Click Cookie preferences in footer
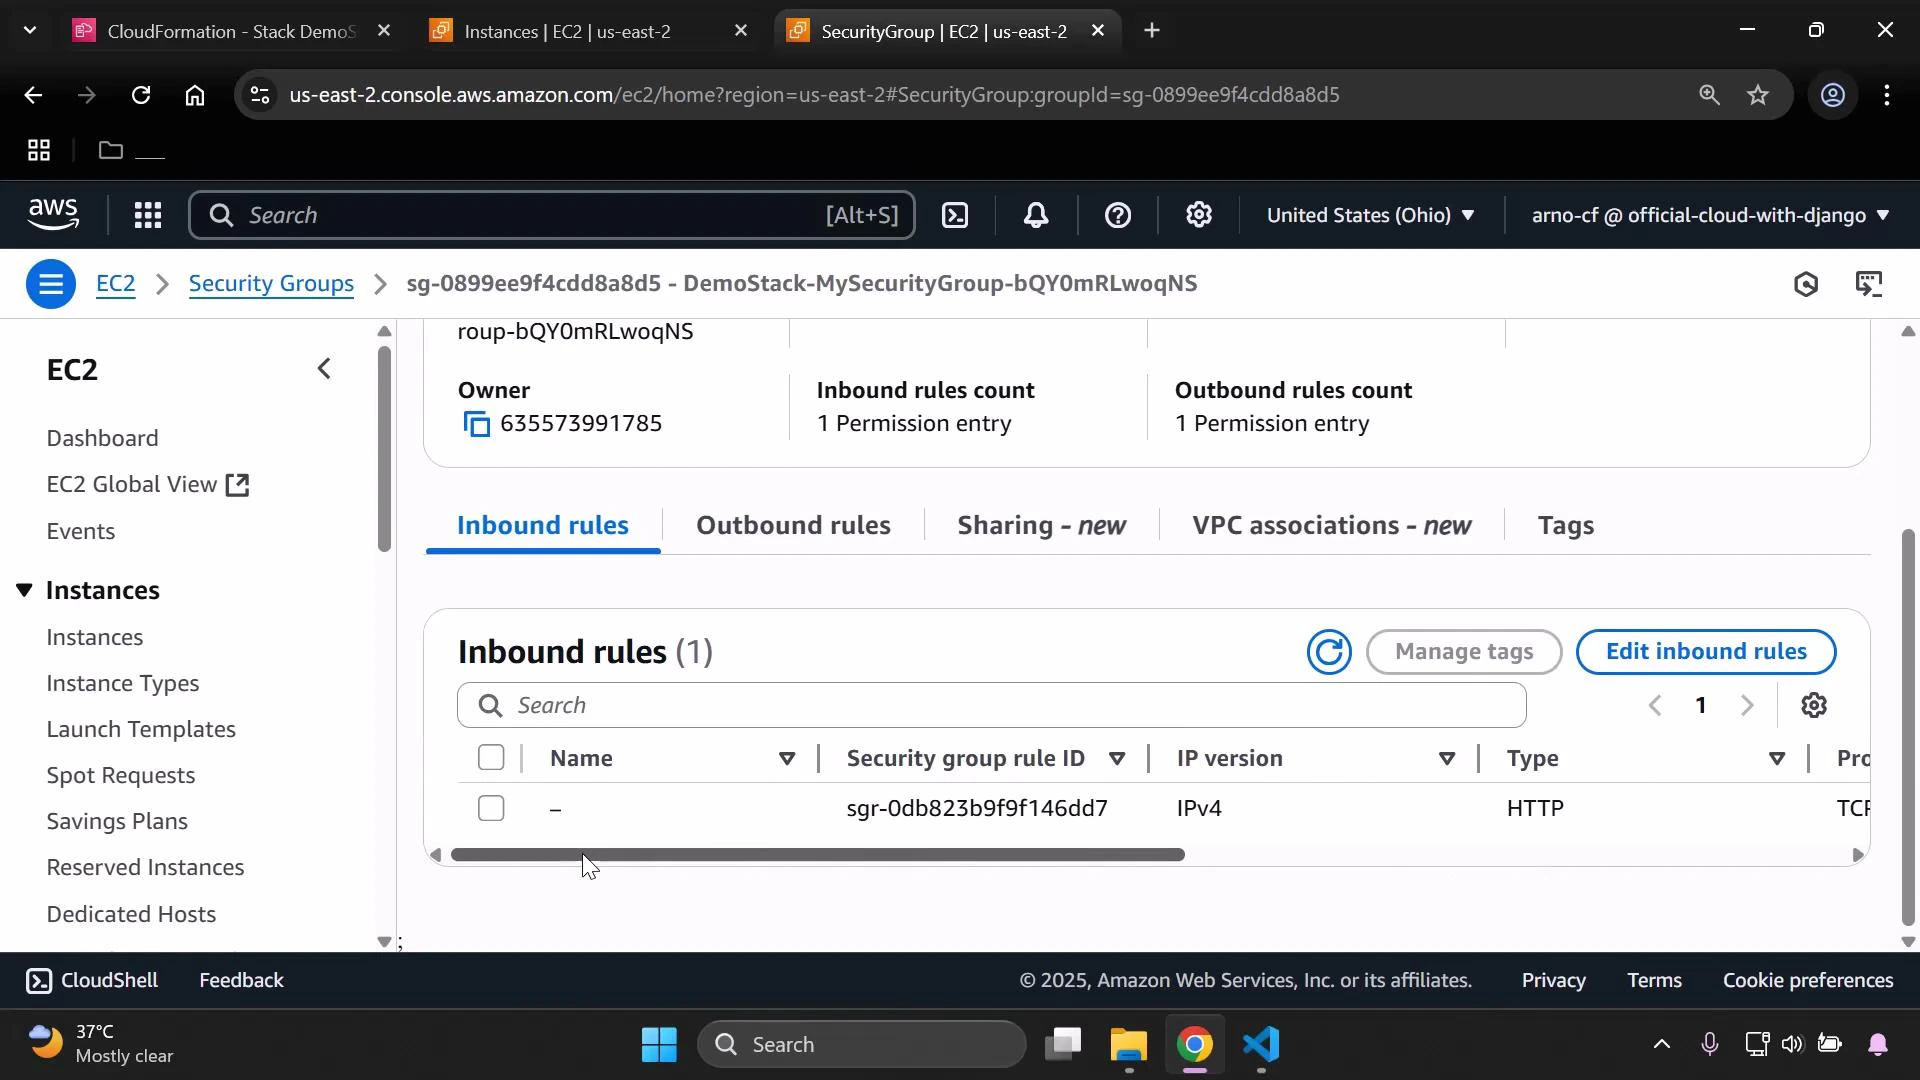The height and width of the screenshot is (1080, 1920). (x=1808, y=981)
